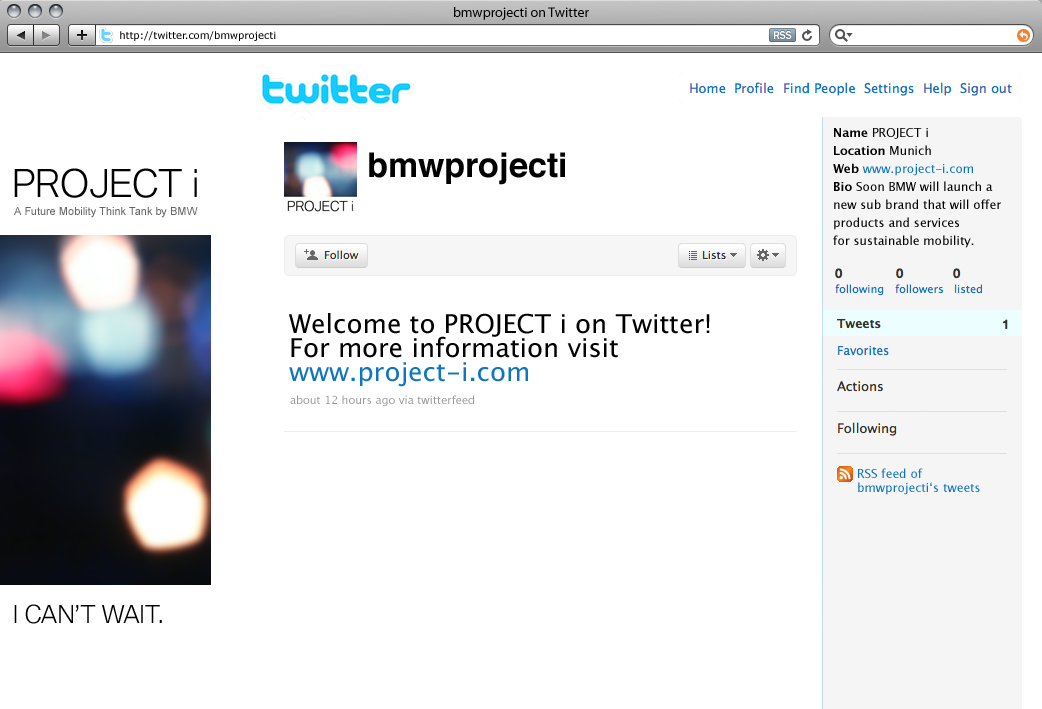Go back with the browser back arrow

click(21, 35)
